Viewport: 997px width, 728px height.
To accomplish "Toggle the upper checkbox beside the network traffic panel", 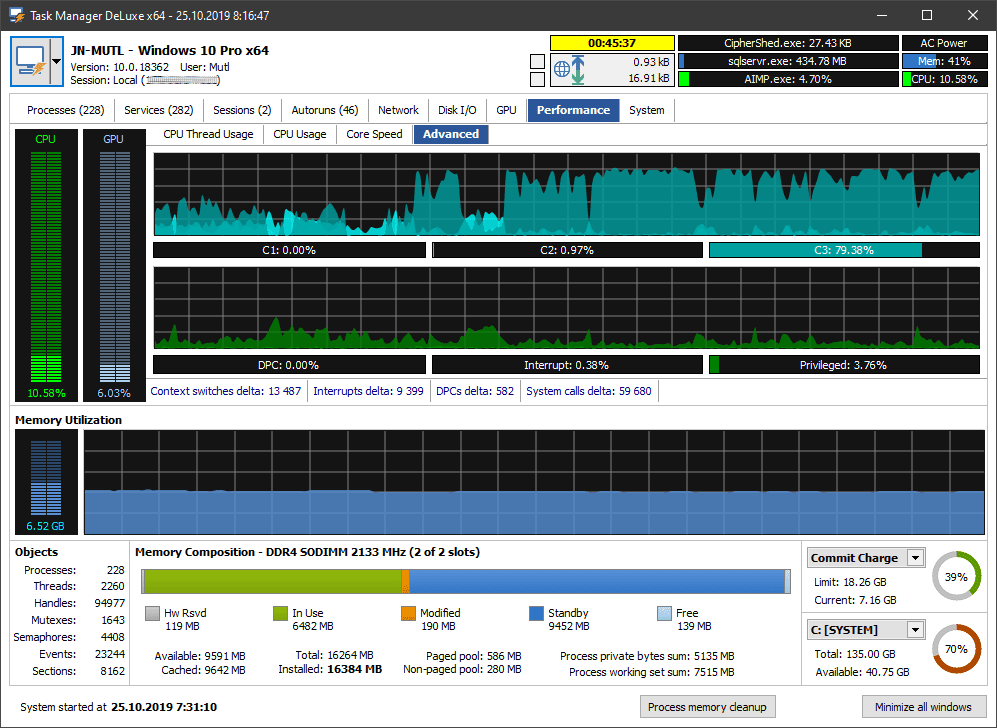I will [536, 62].
